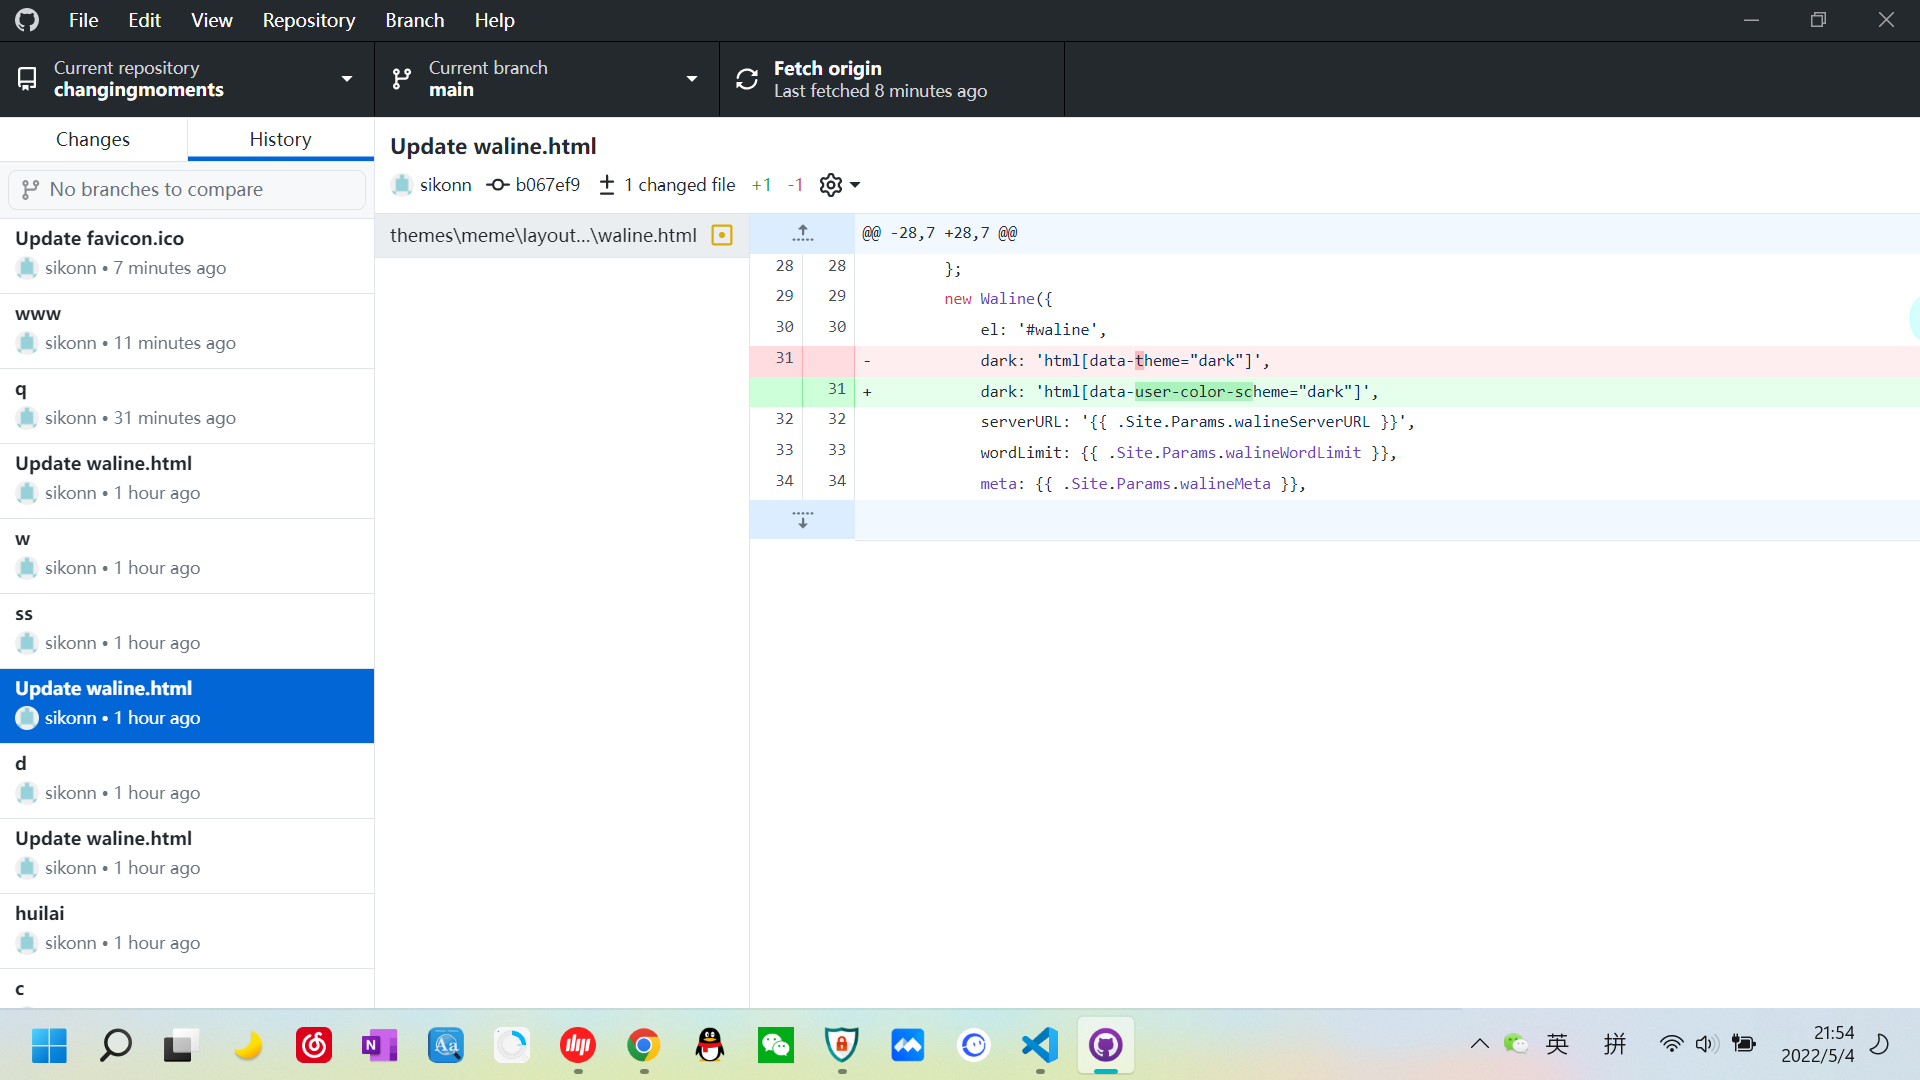This screenshot has width=1920, height=1080.
Task: Select waline.html in changed files list
Action: [x=543, y=235]
